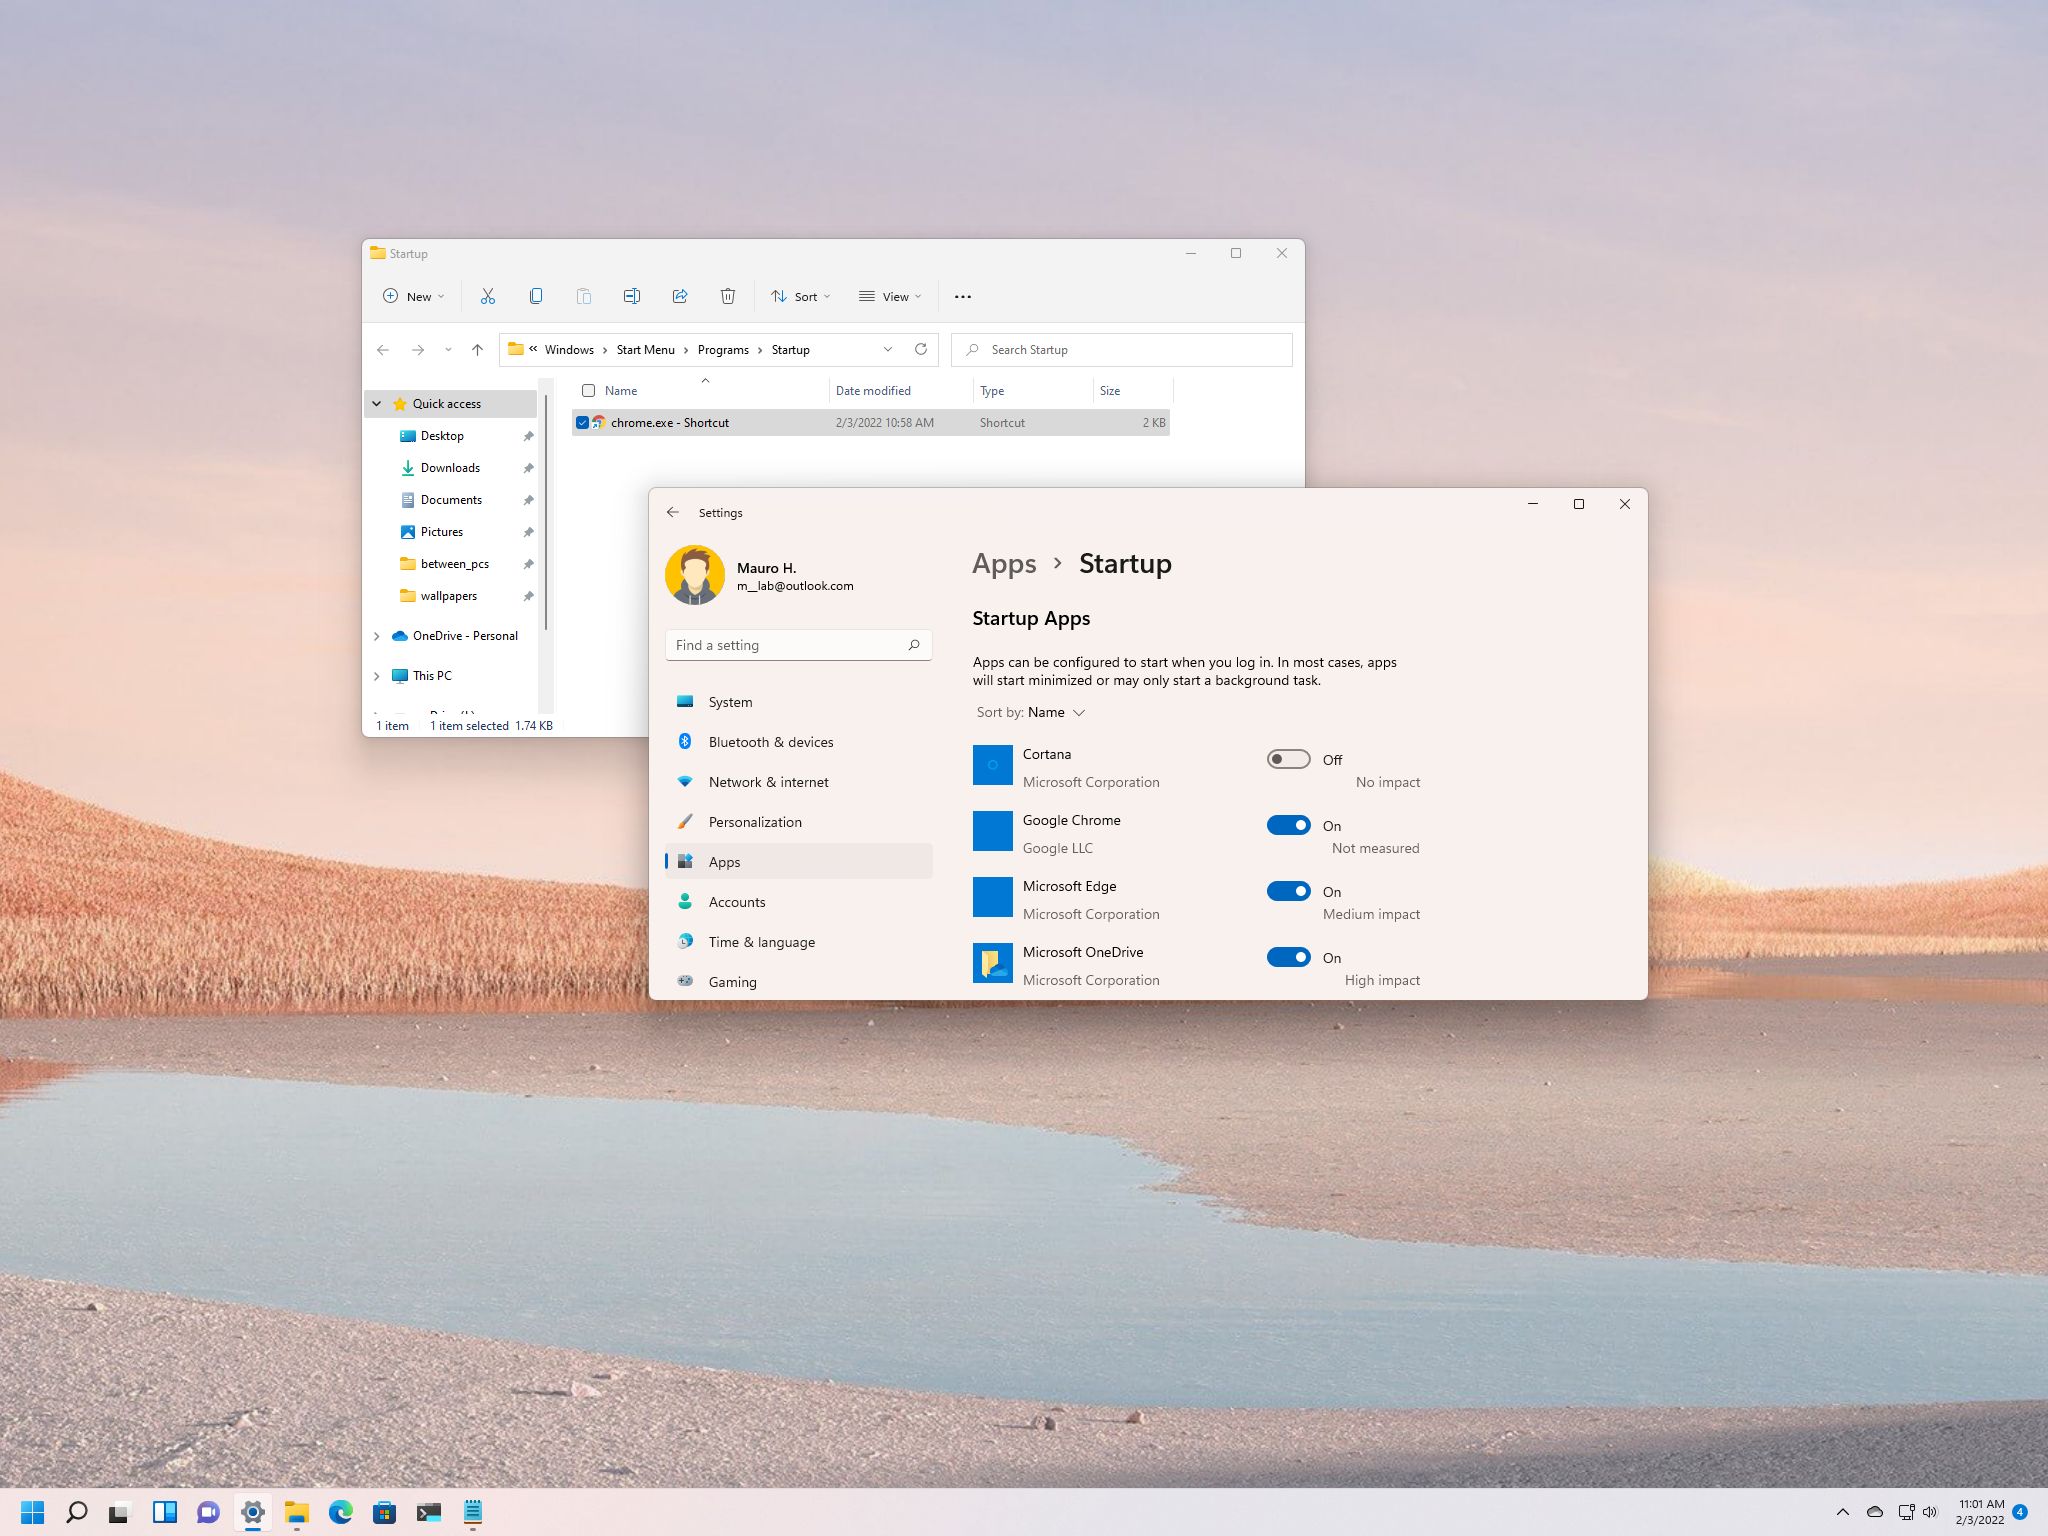Expand OneDrive - Personal tree node

click(377, 636)
